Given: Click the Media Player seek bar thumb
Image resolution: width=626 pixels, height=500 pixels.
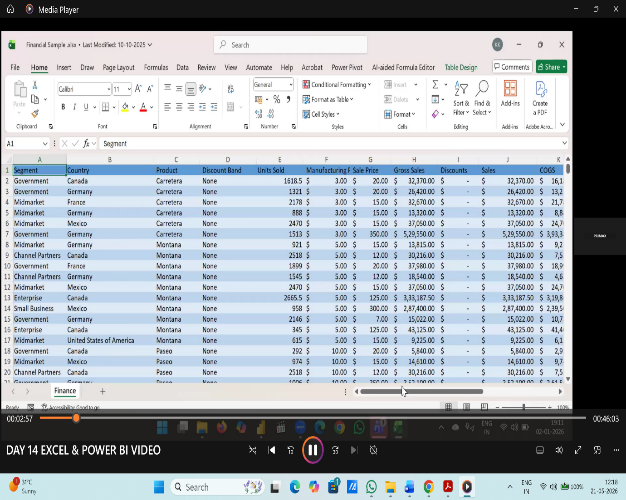Looking at the screenshot, I should coord(76,418).
